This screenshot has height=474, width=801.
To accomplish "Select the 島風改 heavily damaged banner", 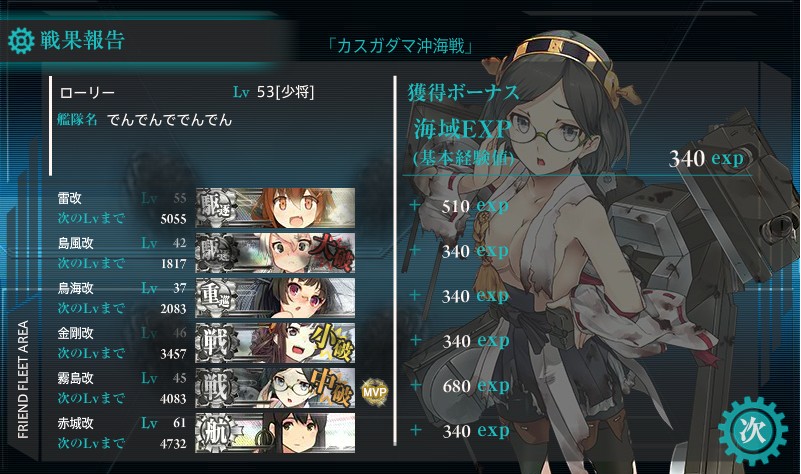I will click(x=275, y=252).
